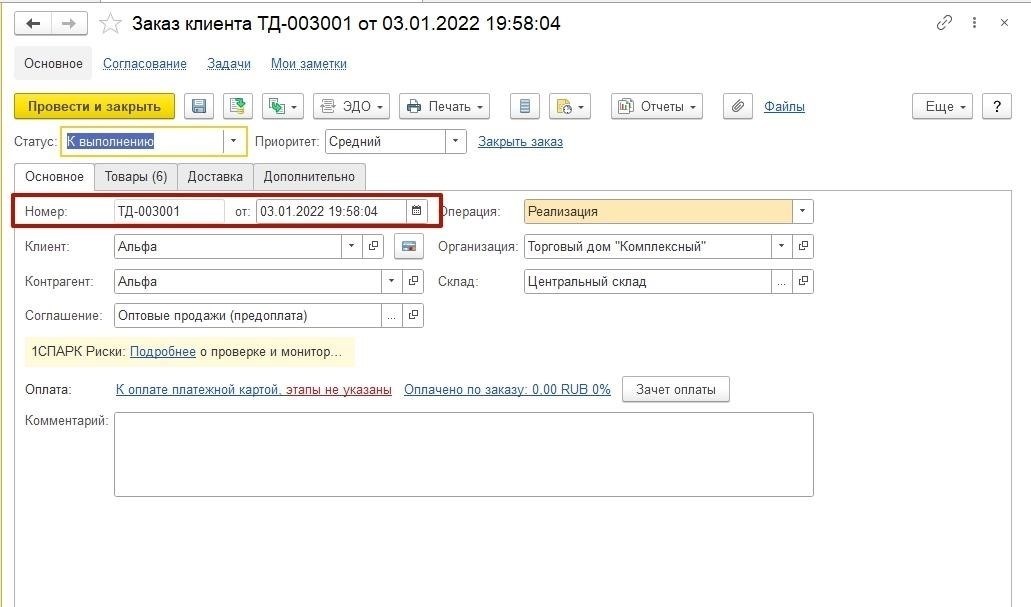1031x607 pixels.
Task: Expand the Клиент dropdown arrow
Action: pyautogui.click(x=352, y=247)
